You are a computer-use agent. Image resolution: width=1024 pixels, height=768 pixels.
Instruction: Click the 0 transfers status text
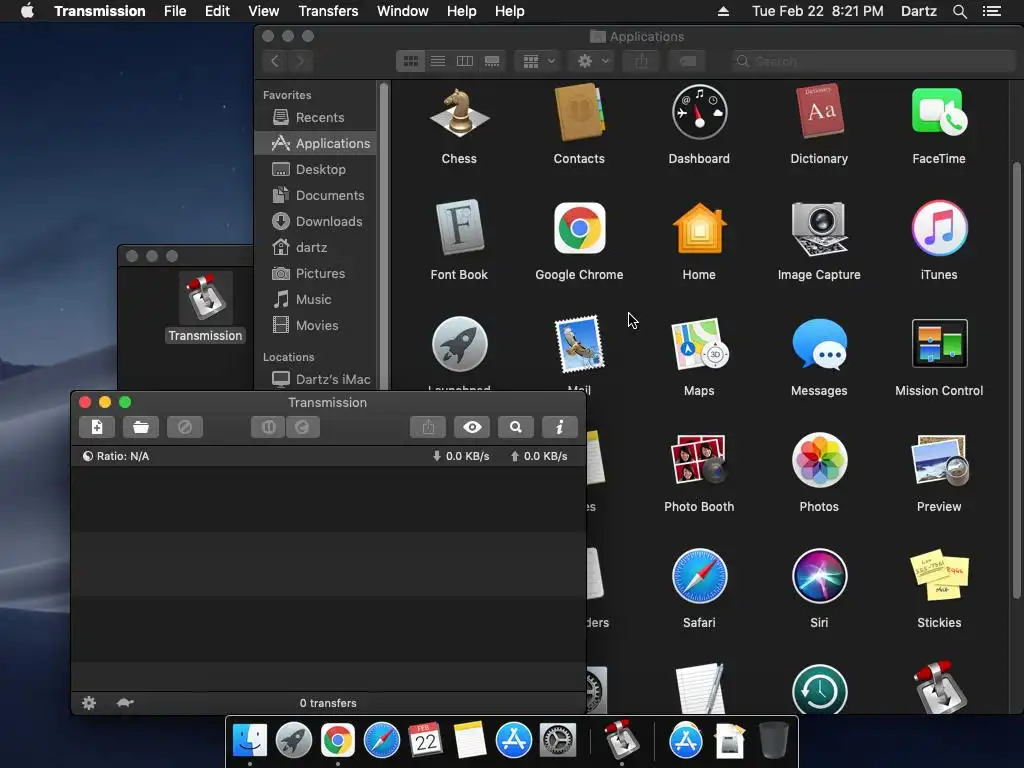pyautogui.click(x=328, y=703)
